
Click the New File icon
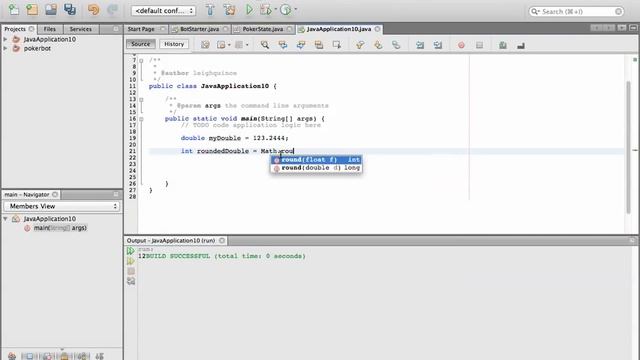(x=13, y=10)
